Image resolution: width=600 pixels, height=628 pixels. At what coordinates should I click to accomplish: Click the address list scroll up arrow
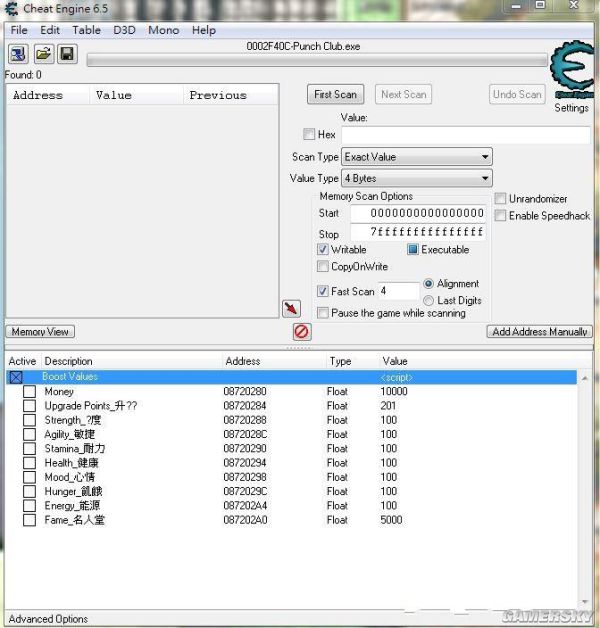(x=585, y=378)
